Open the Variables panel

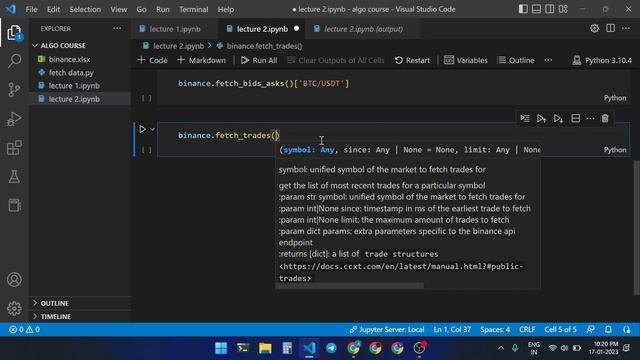[x=466, y=60]
